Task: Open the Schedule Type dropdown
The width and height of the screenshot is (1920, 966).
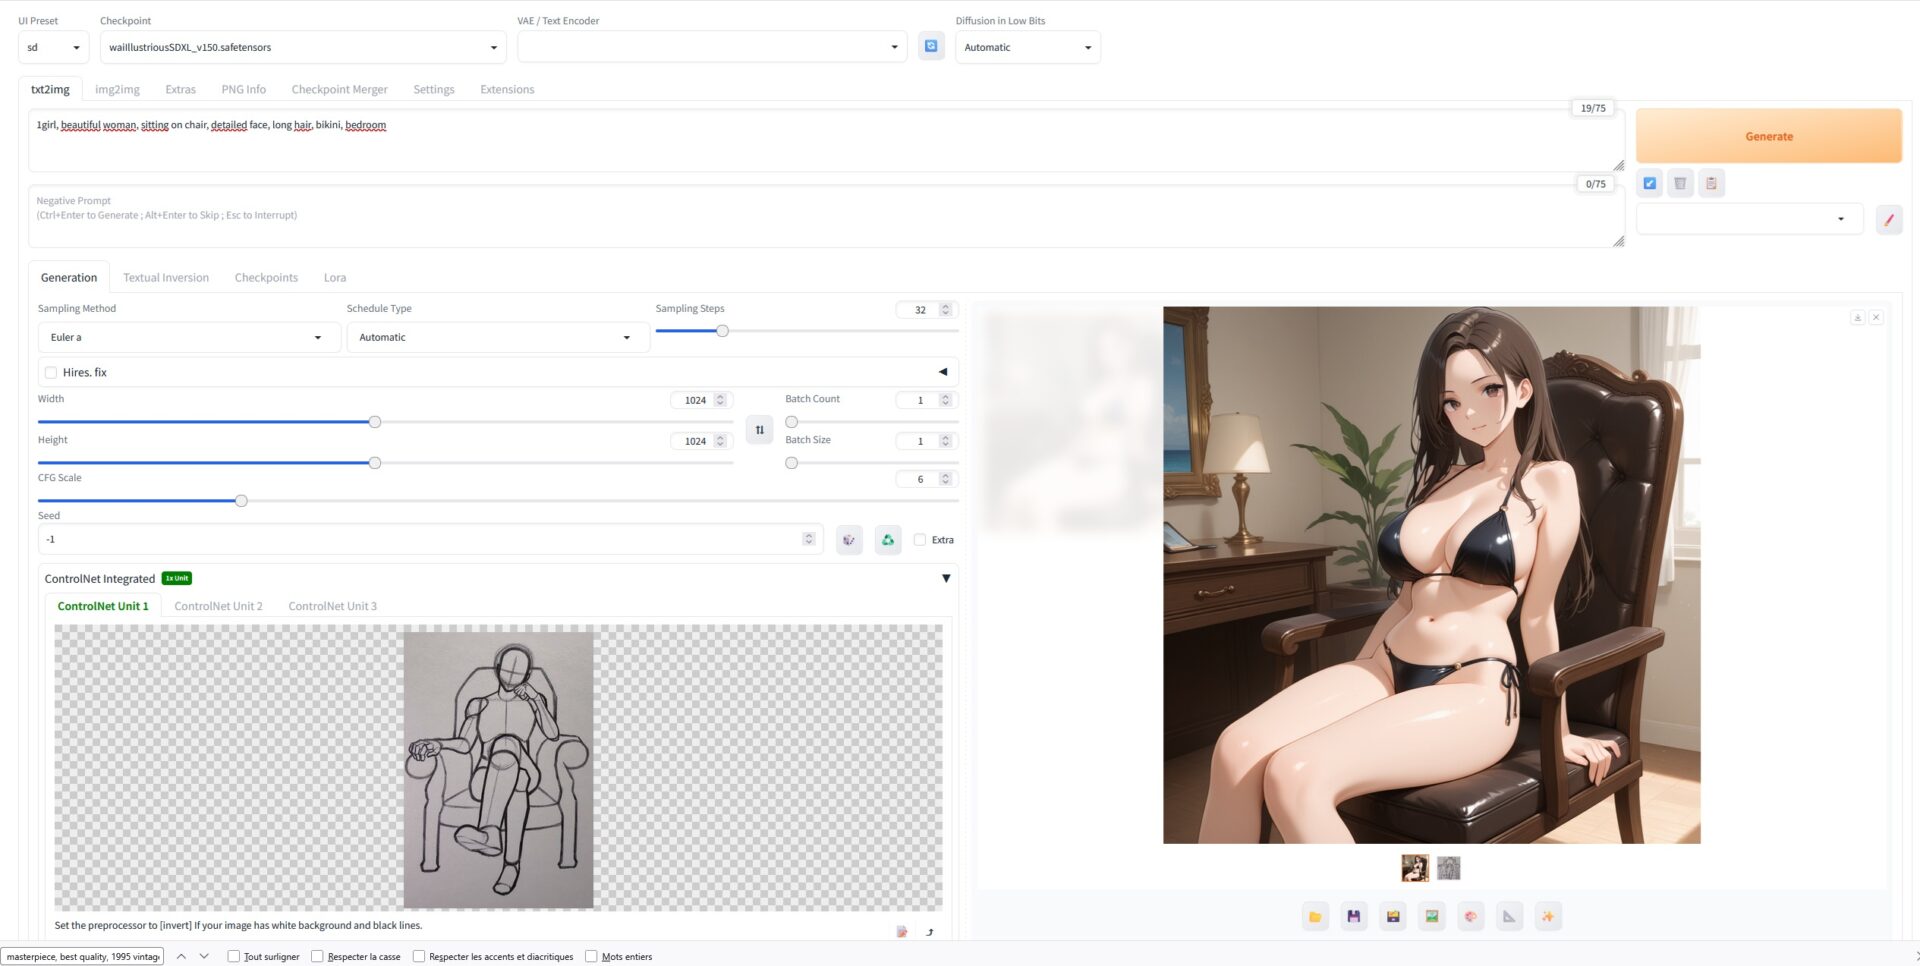Action: click(x=497, y=337)
